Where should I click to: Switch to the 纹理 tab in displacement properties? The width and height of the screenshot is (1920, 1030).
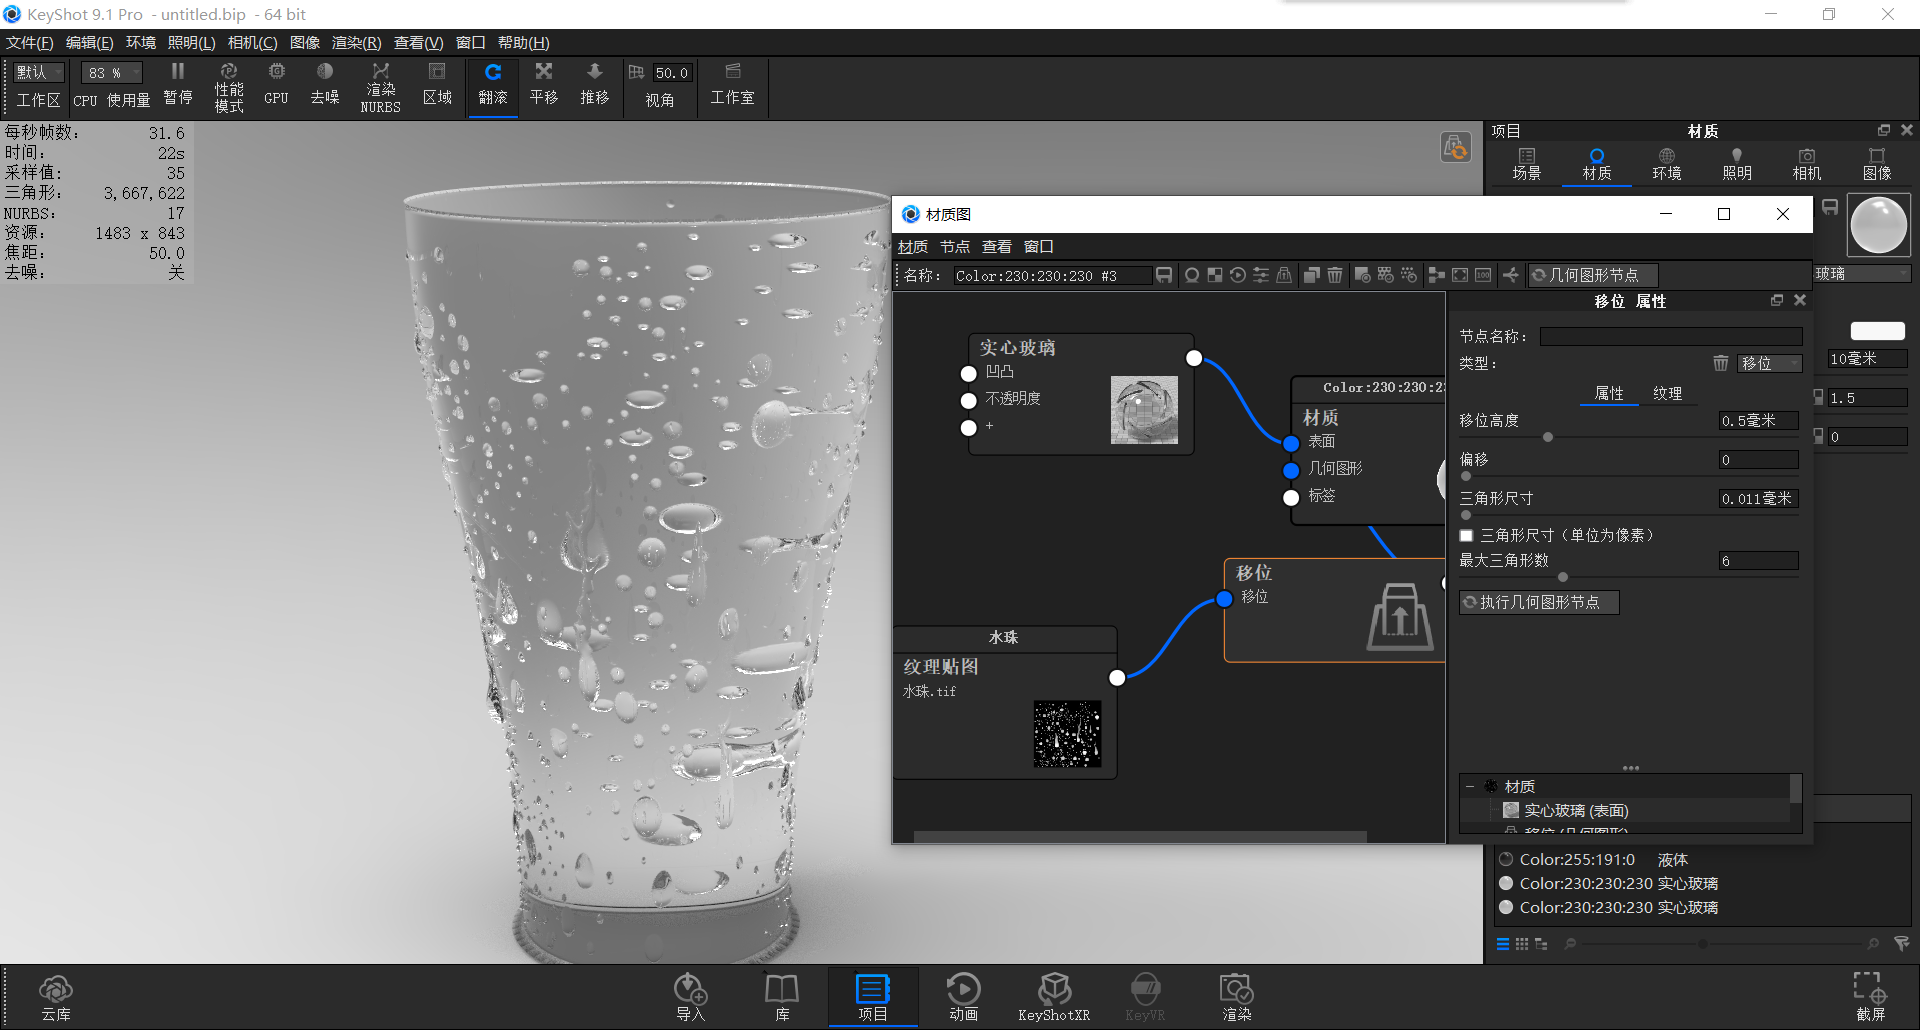coord(1669,393)
